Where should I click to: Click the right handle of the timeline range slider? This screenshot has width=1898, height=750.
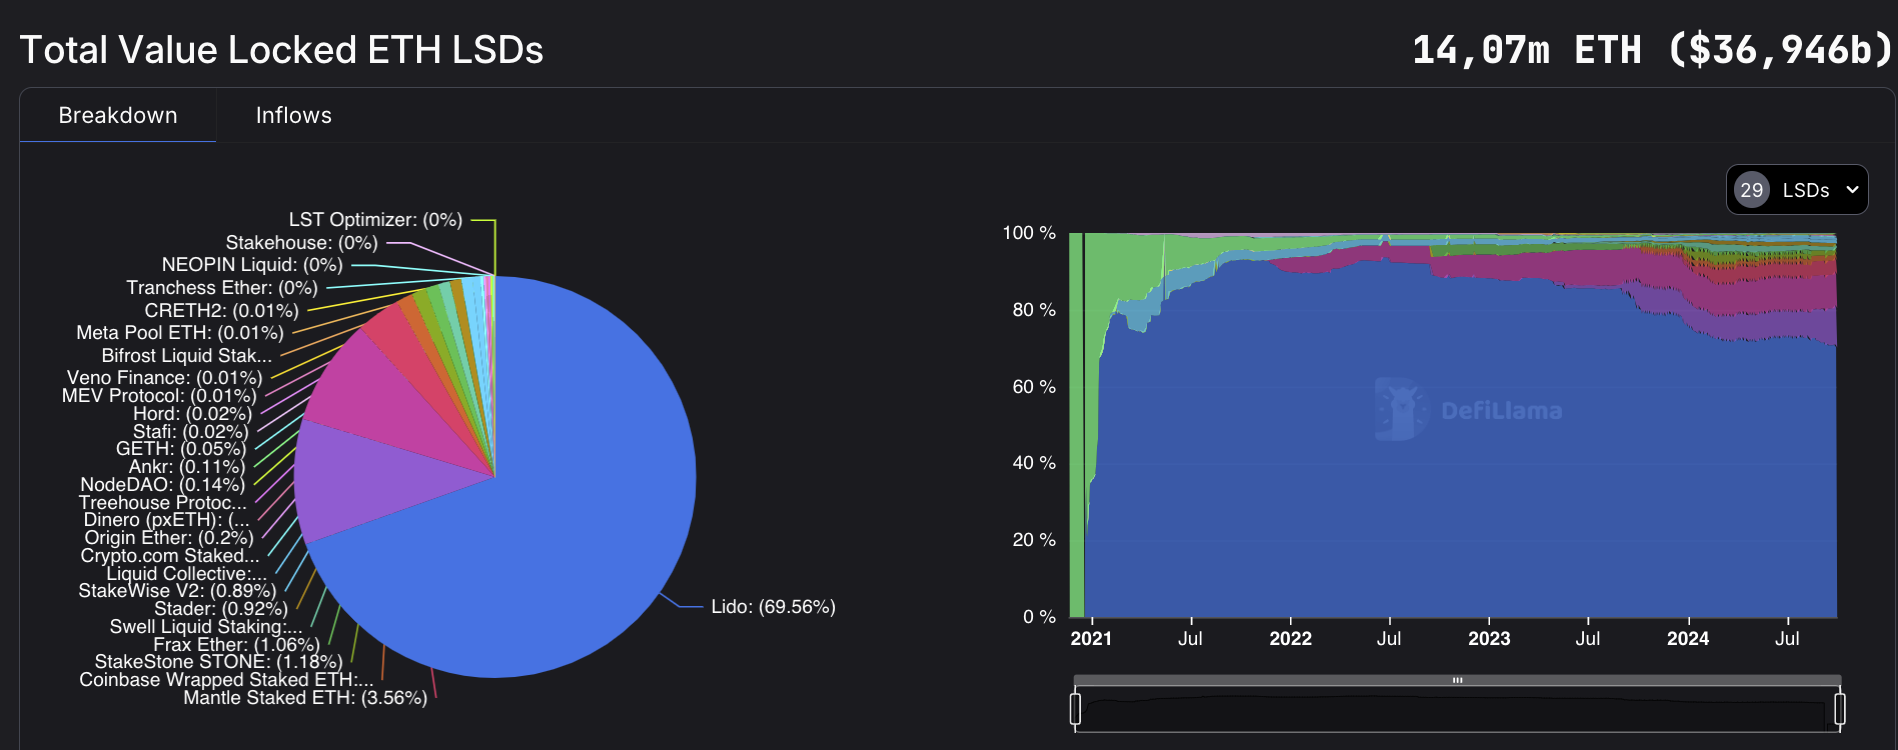pyautogui.click(x=1840, y=709)
